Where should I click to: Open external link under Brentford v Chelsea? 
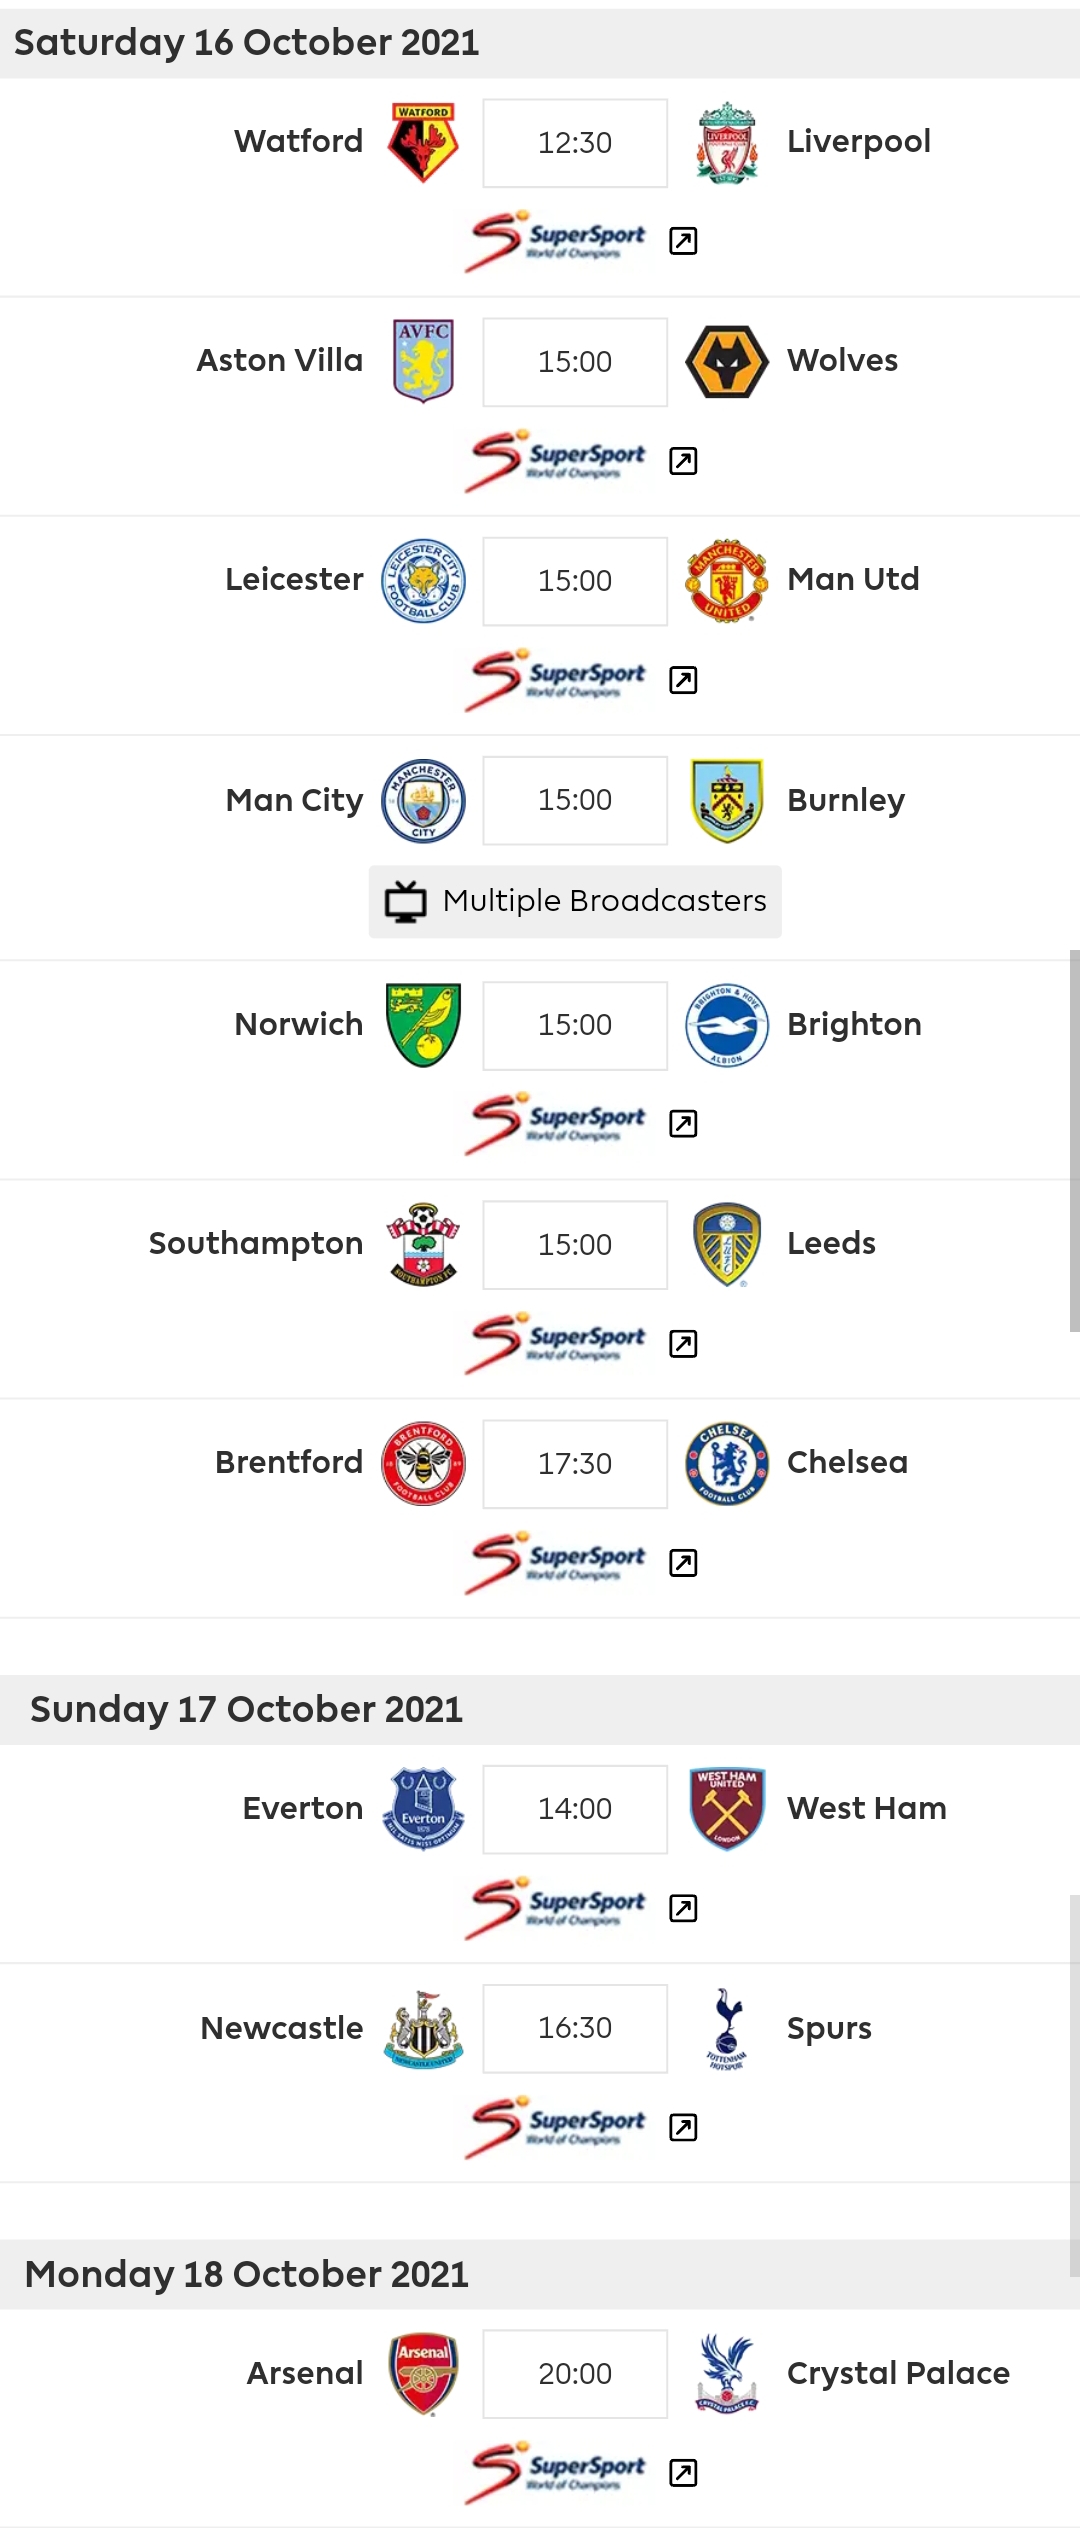coord(683,1563)
